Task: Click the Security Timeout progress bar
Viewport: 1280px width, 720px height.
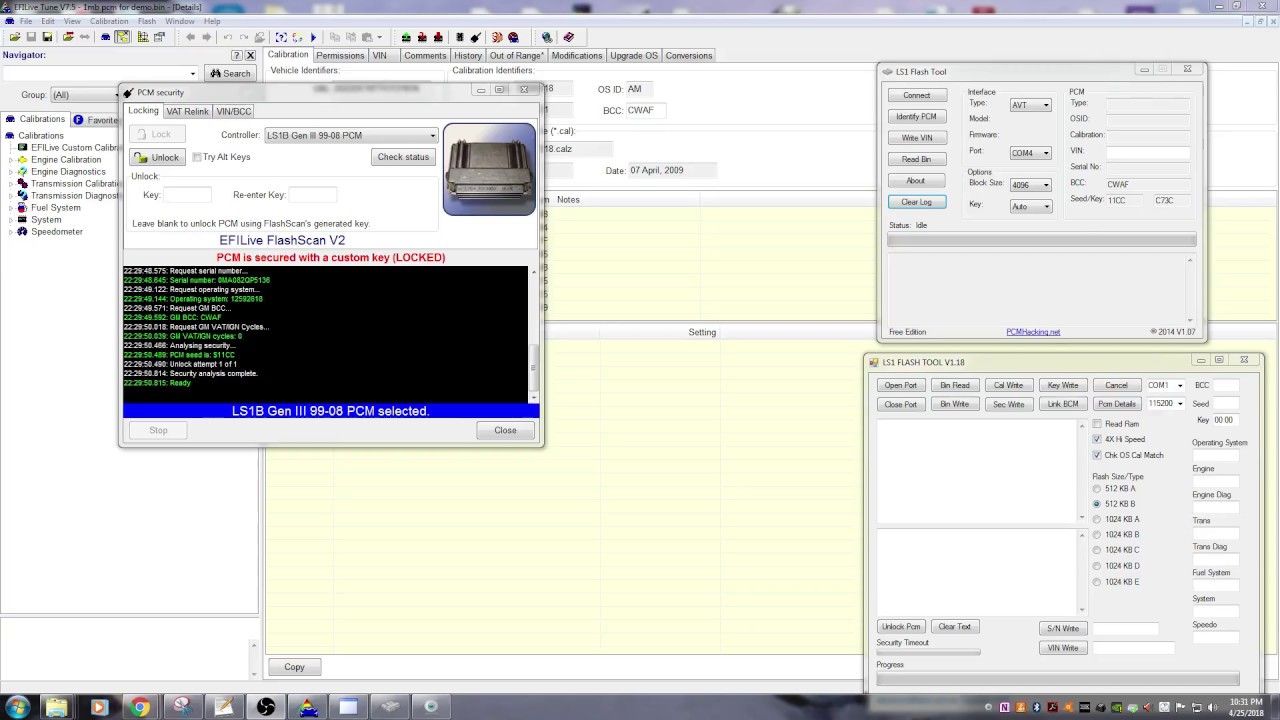Action: tap(928, 652)
